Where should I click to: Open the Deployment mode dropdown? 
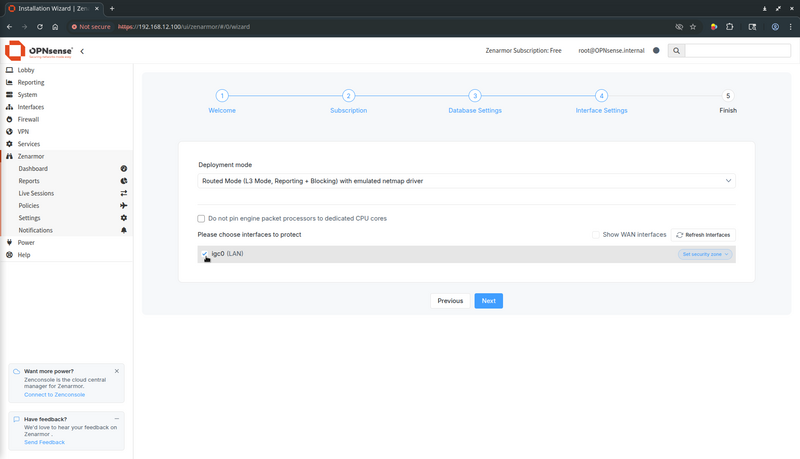466,181
